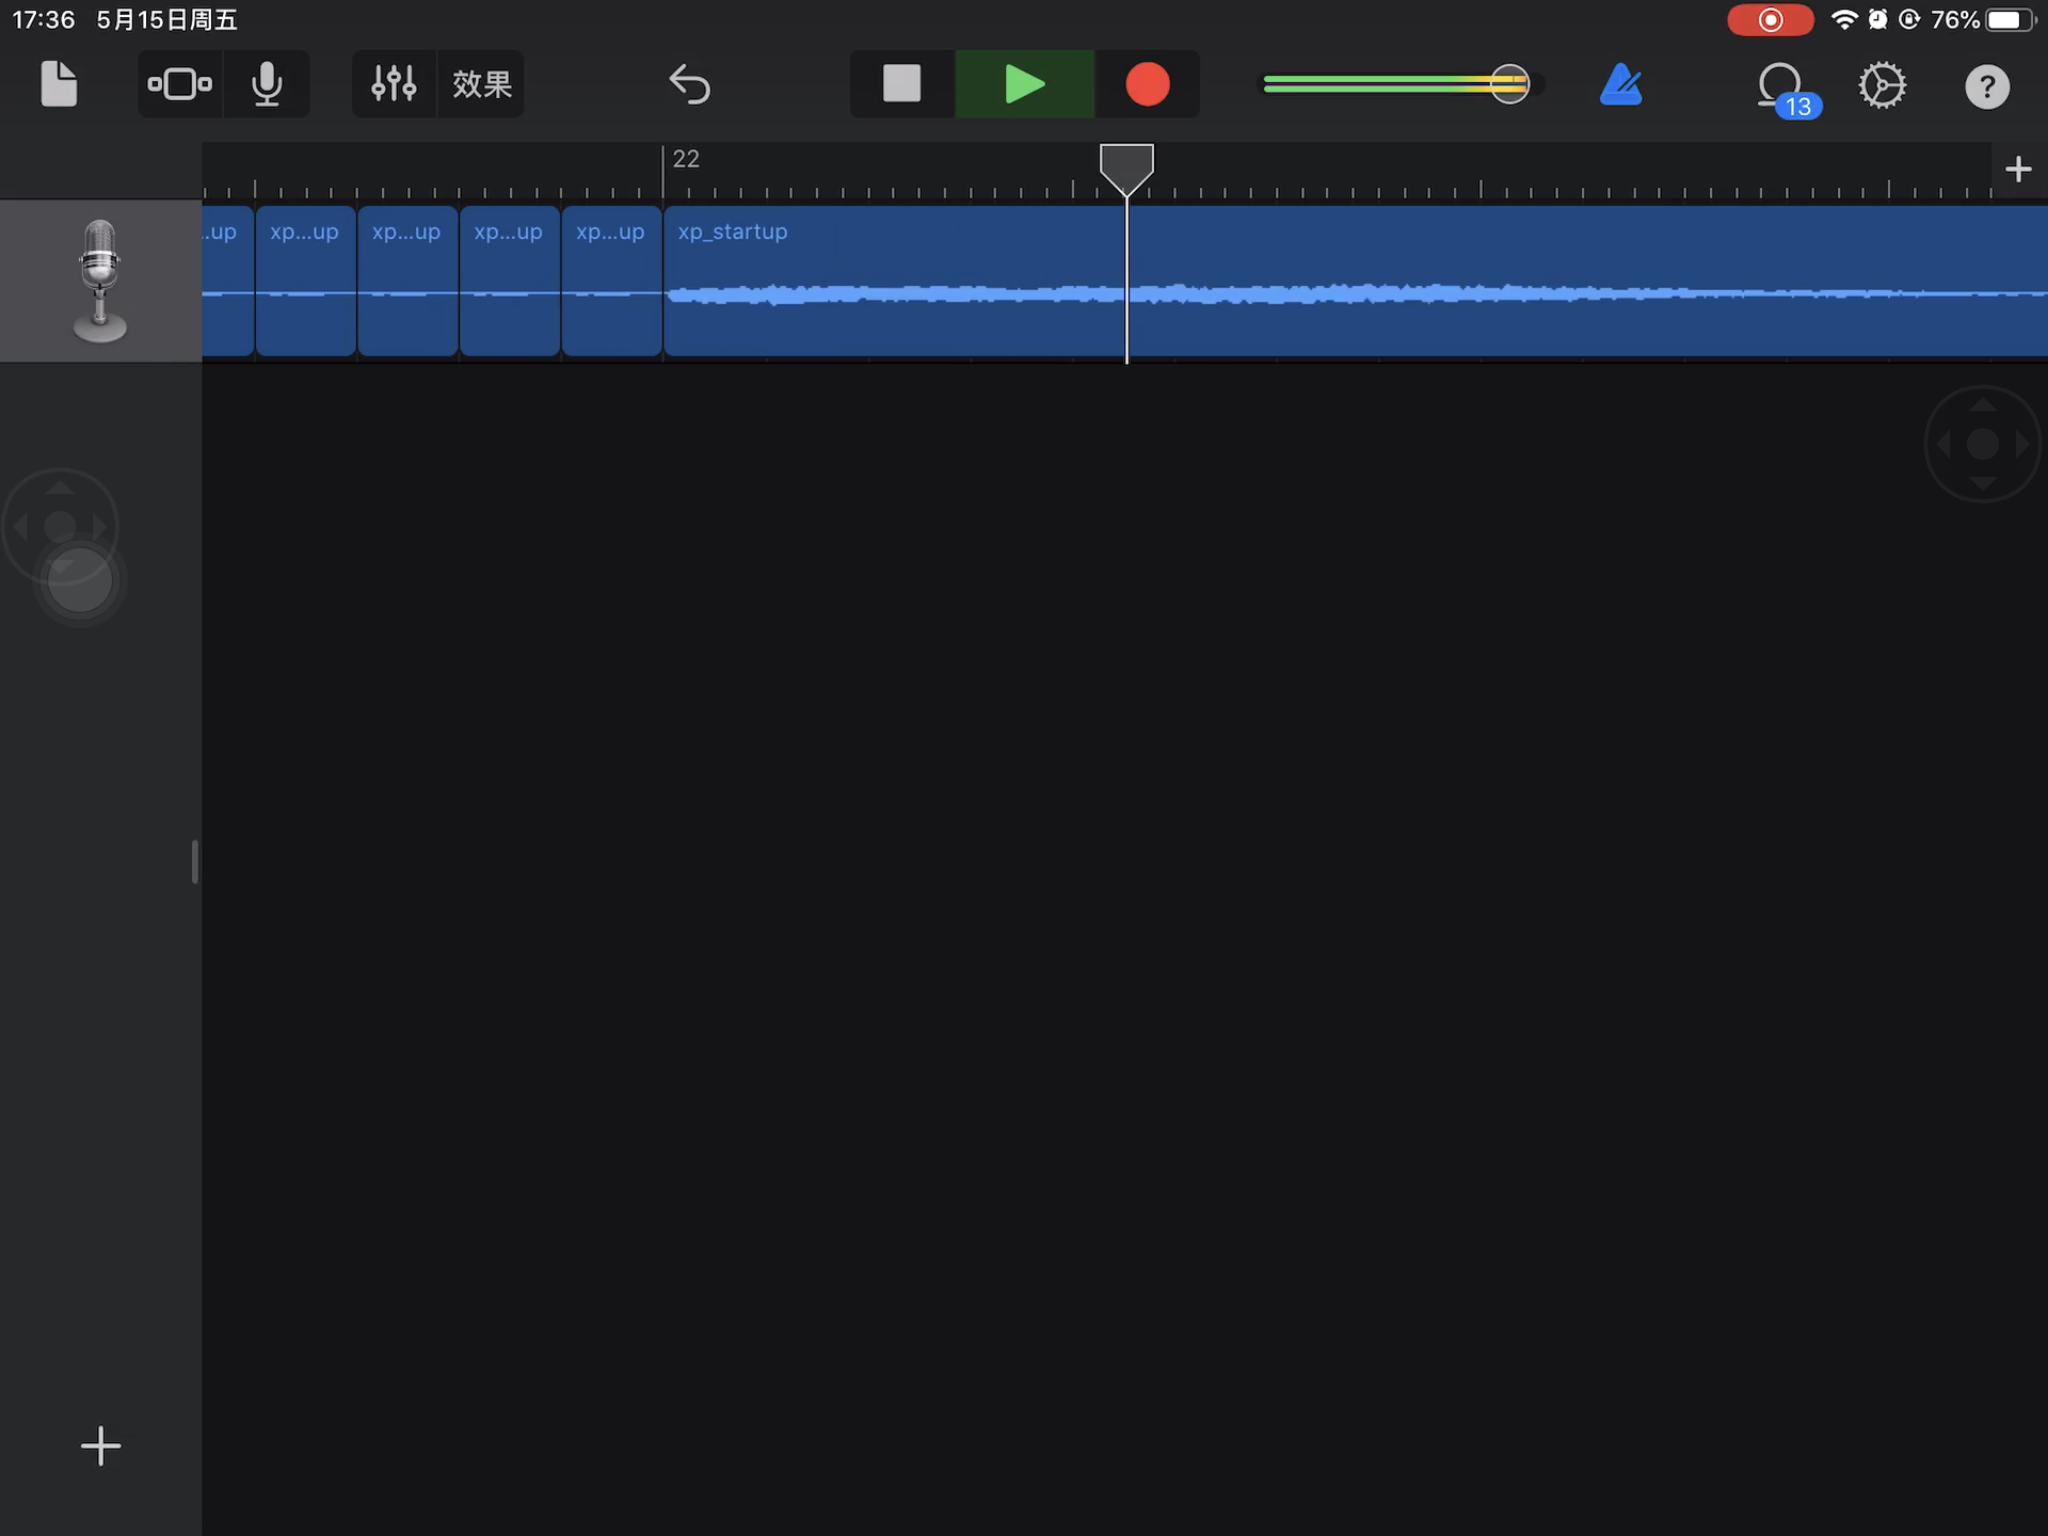Tap the 效果 effects button
The height and width of the screenshot is (1536, 2048).
point(481,84)
